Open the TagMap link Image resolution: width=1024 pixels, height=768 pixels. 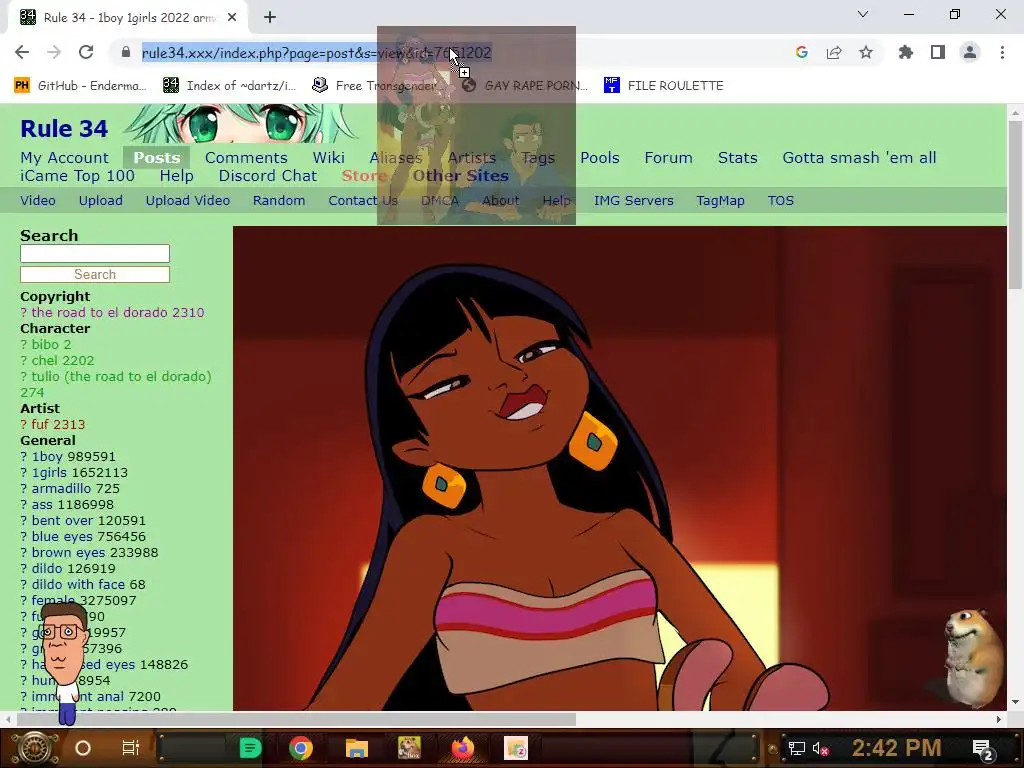point(720,200)
